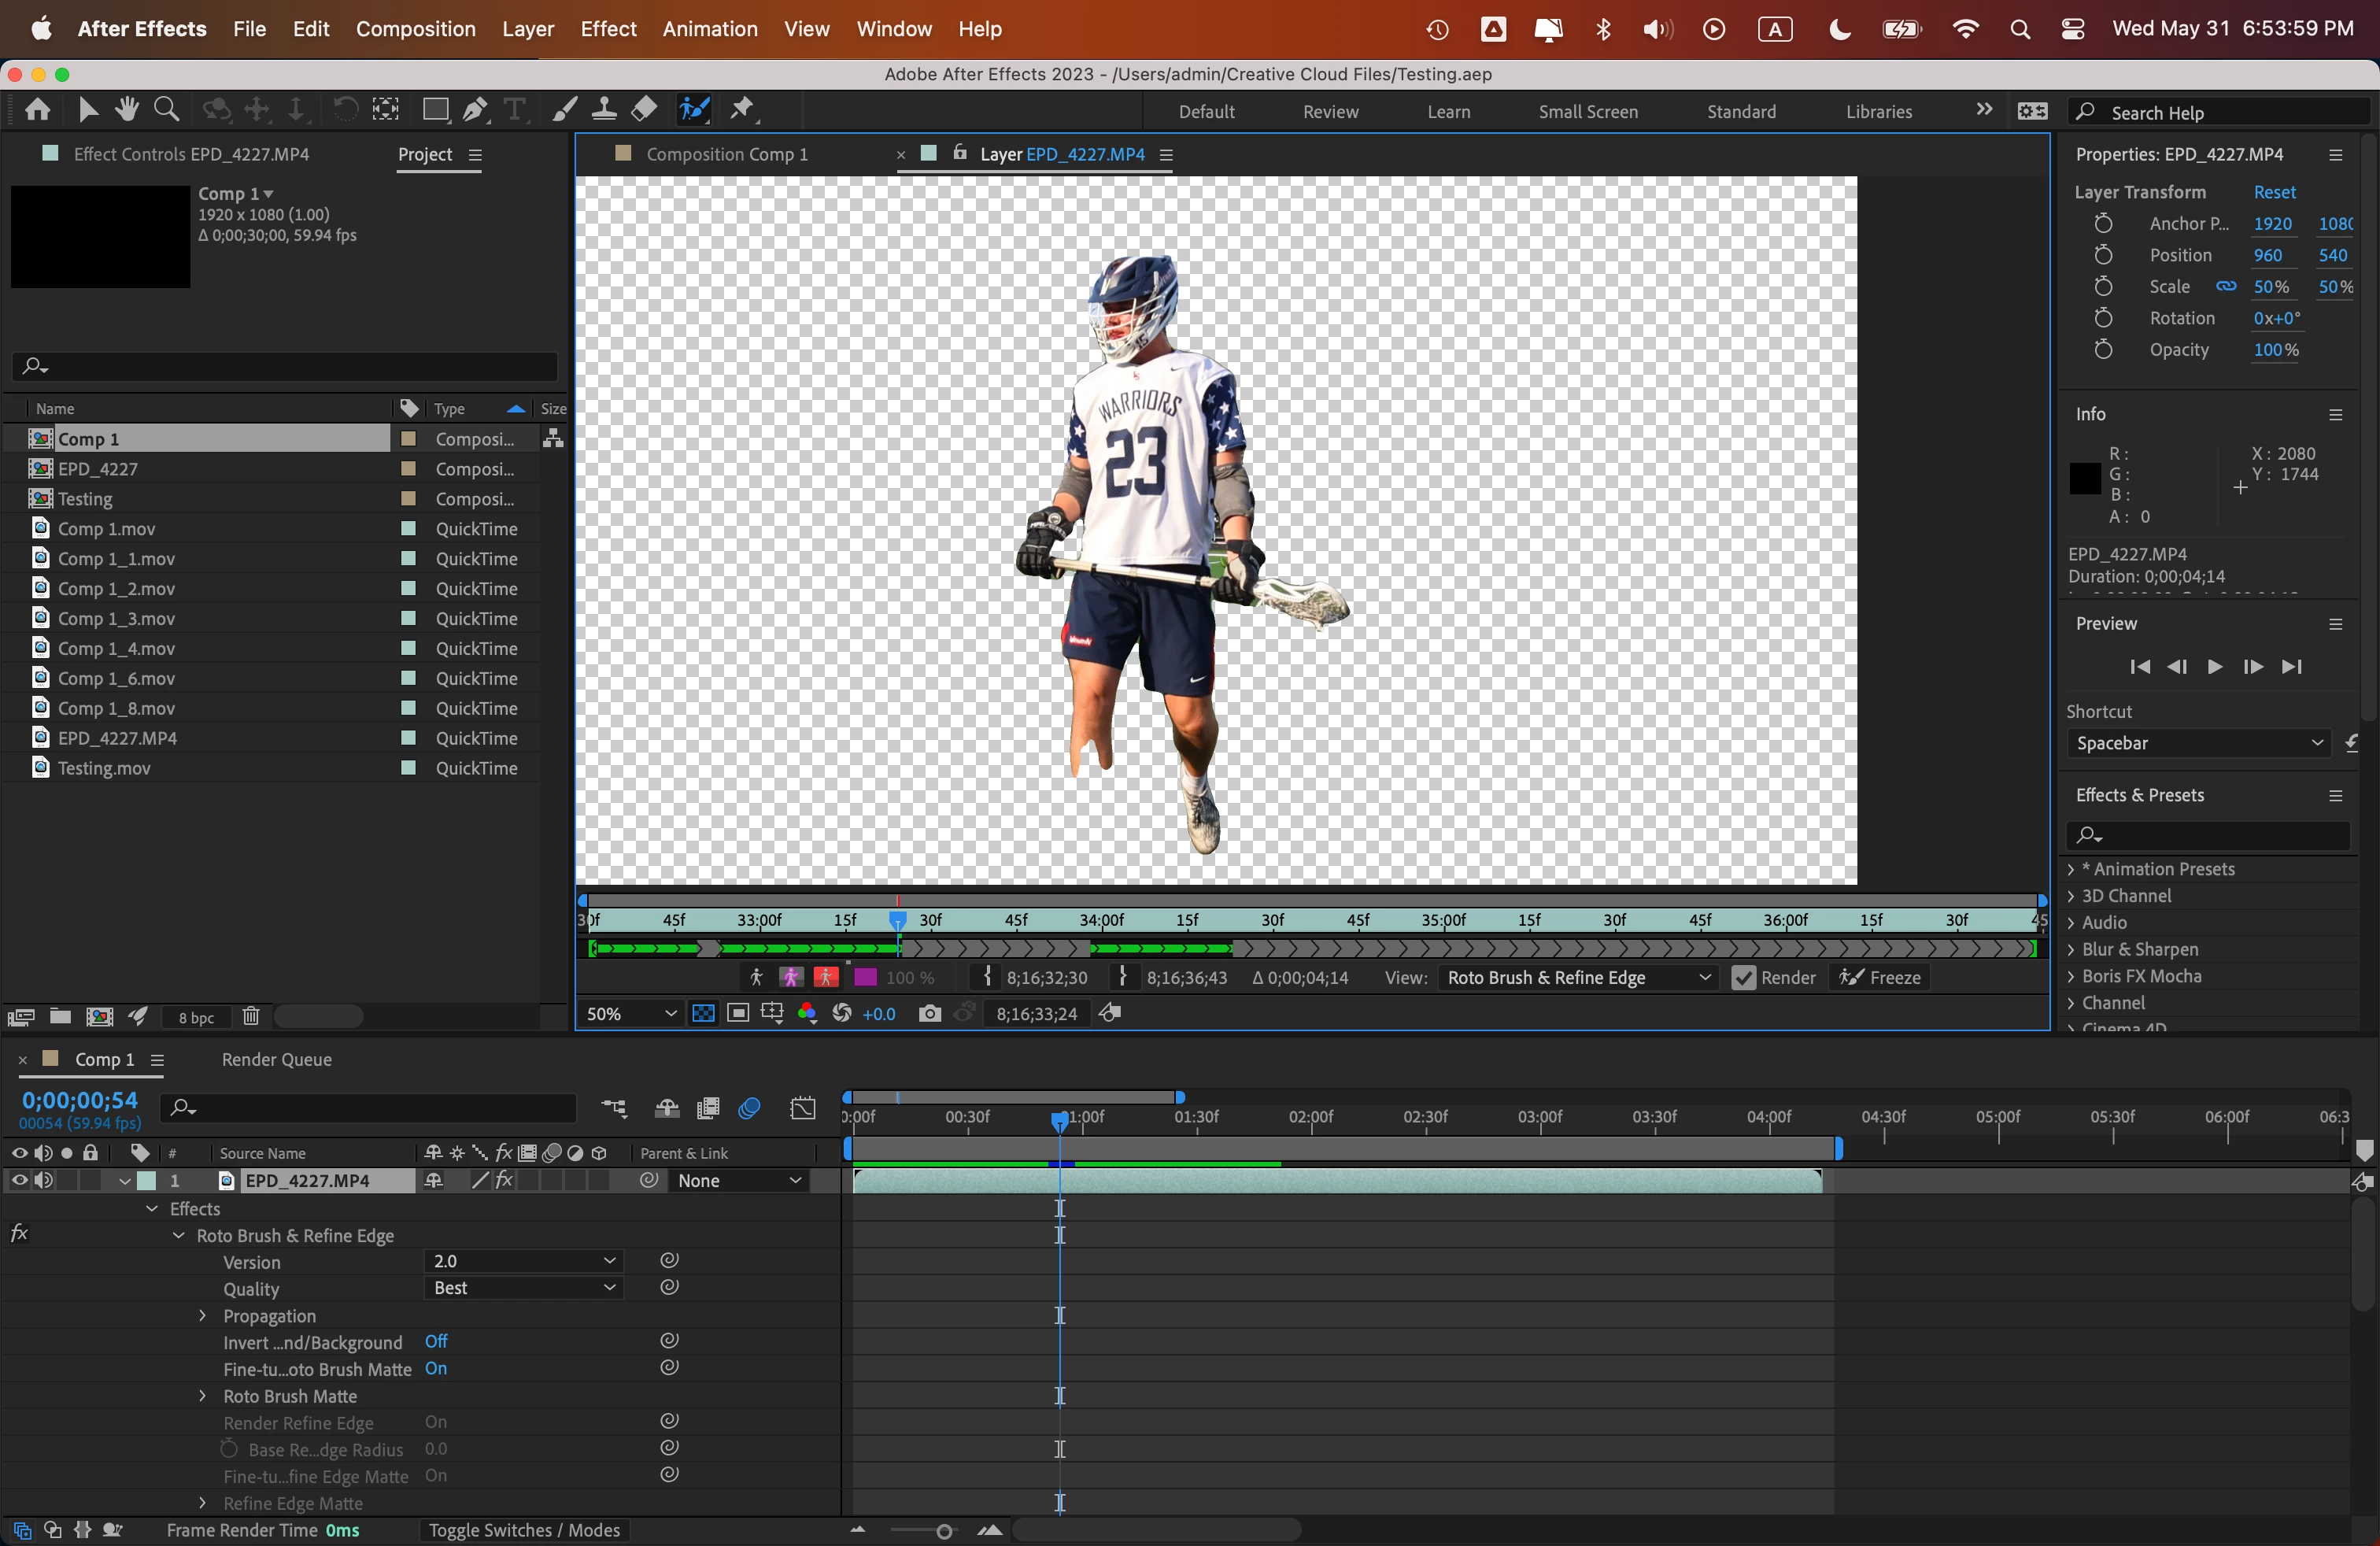Hide the EPD_4227.MP4 layer video eye
The height and width of the screenshot is (1546, 2380).
tap(18, 1180)
